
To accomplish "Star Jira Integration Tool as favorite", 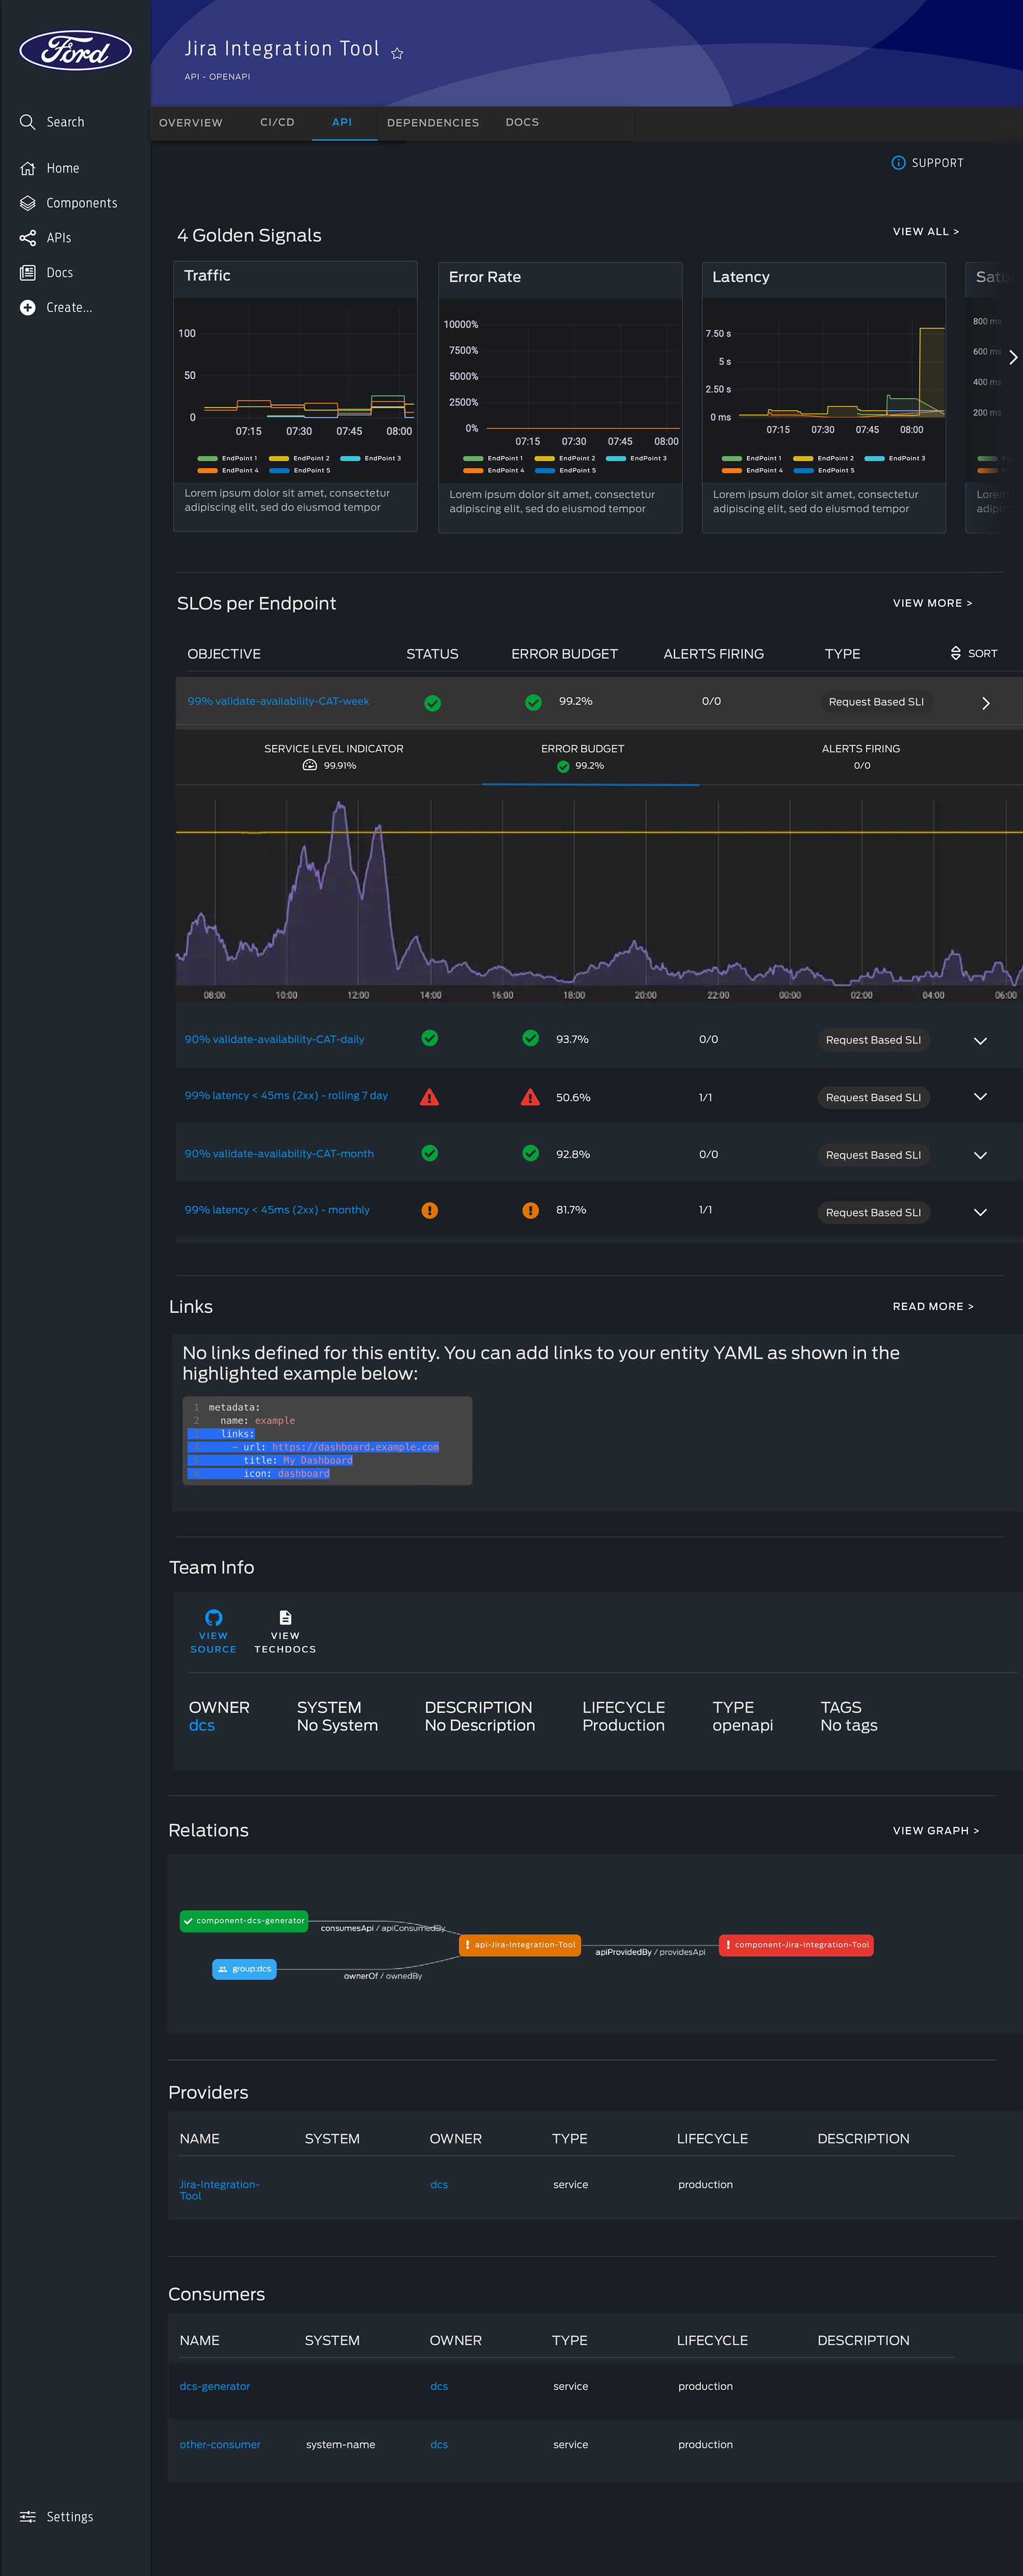I will (397, 53).
